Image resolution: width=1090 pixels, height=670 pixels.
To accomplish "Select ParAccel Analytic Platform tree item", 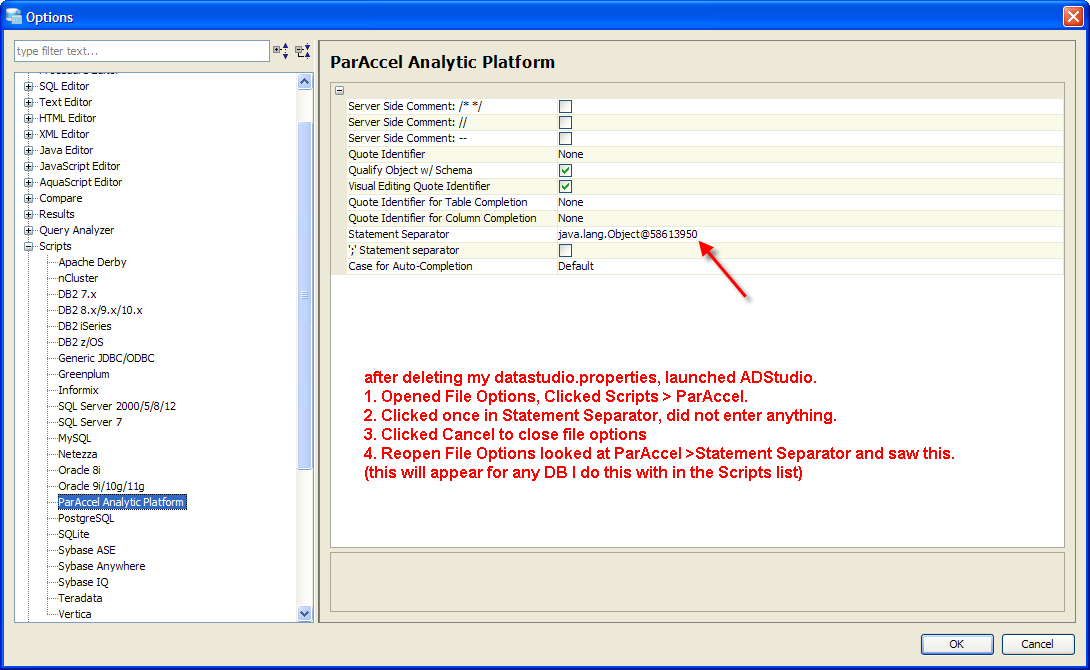I will [122, 502].
